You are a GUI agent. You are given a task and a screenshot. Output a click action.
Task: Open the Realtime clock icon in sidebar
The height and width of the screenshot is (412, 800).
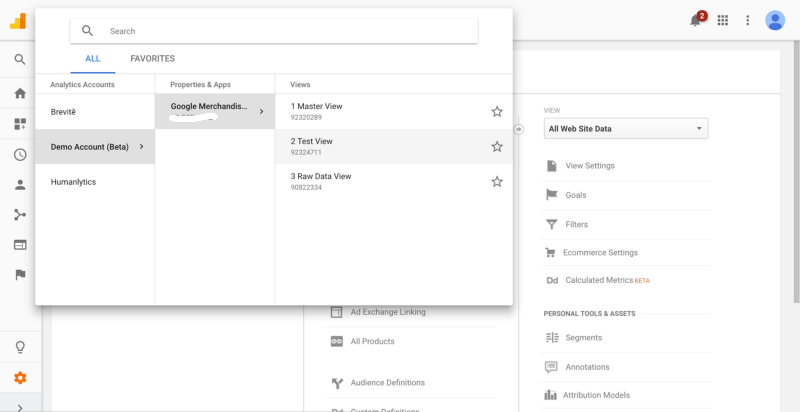pos(20,154)
